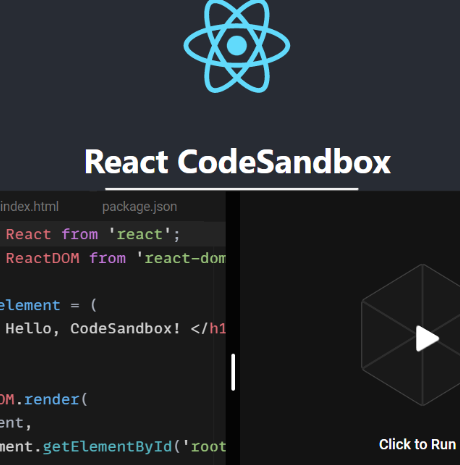
Task: Click the blue React atom logo
Action: coord(237,45)
